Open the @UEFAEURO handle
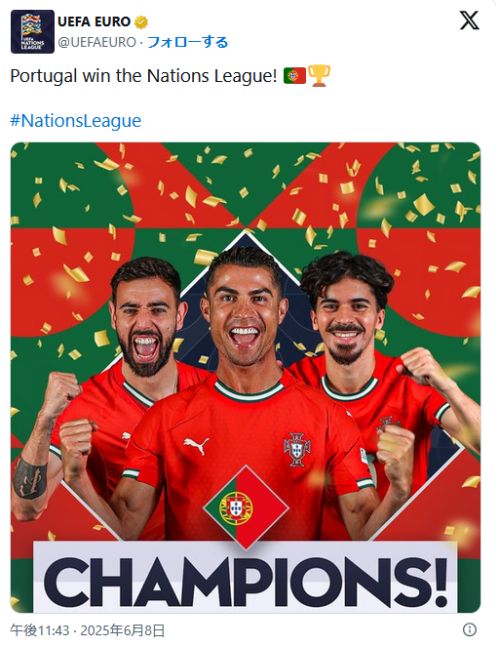500x645 pixels. [97, 42]
